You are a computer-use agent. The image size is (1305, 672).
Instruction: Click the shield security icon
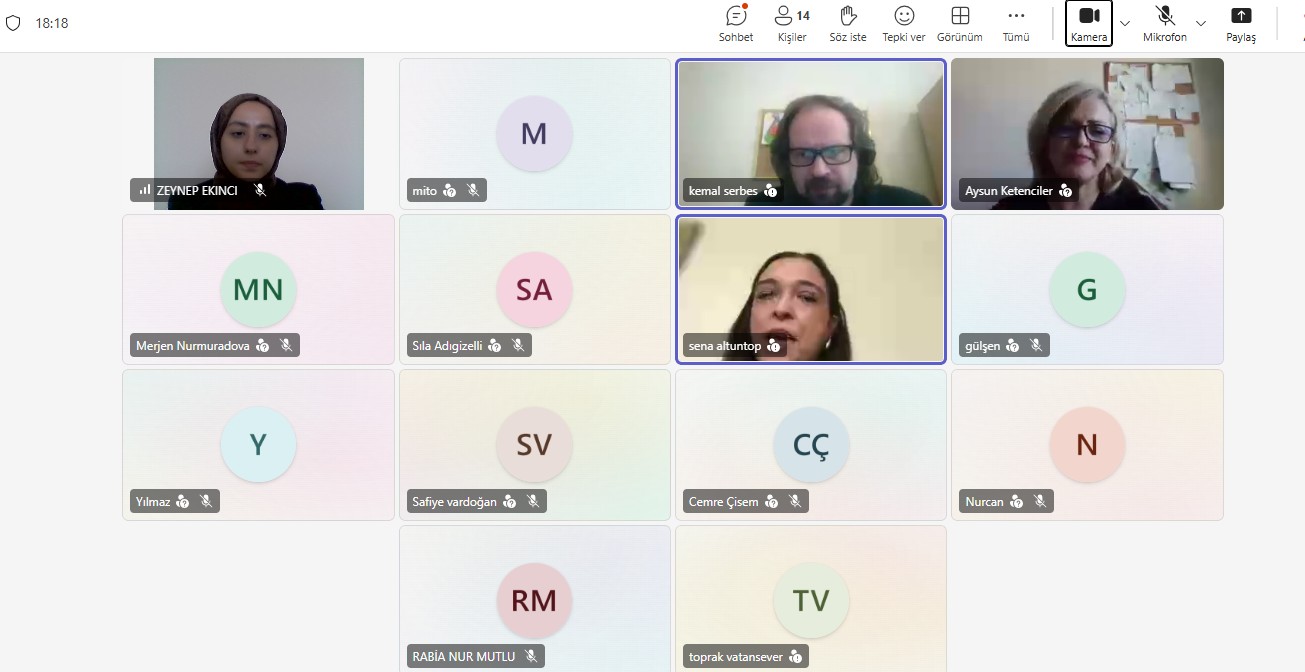pyautogui.click(x=14, y=23)
